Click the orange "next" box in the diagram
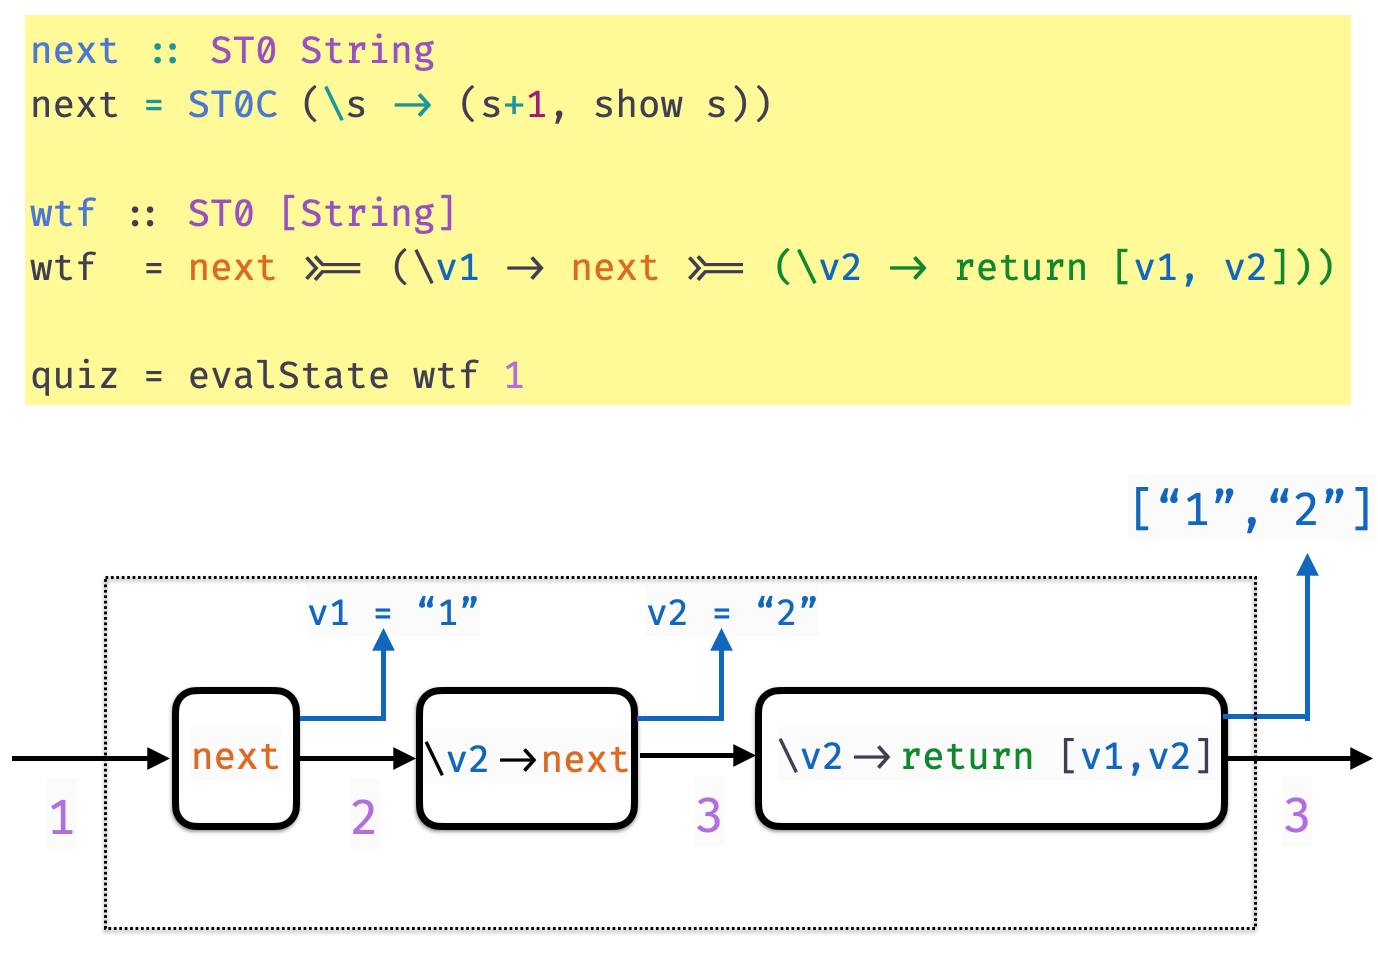1378x964 pixels. 236,757
